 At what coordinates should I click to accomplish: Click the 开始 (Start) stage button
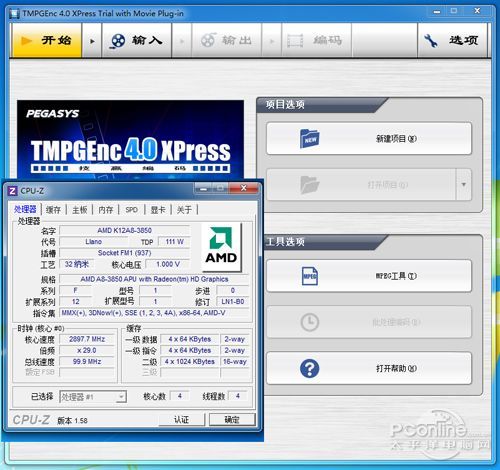pyautogui.click(x=47, y=40)
